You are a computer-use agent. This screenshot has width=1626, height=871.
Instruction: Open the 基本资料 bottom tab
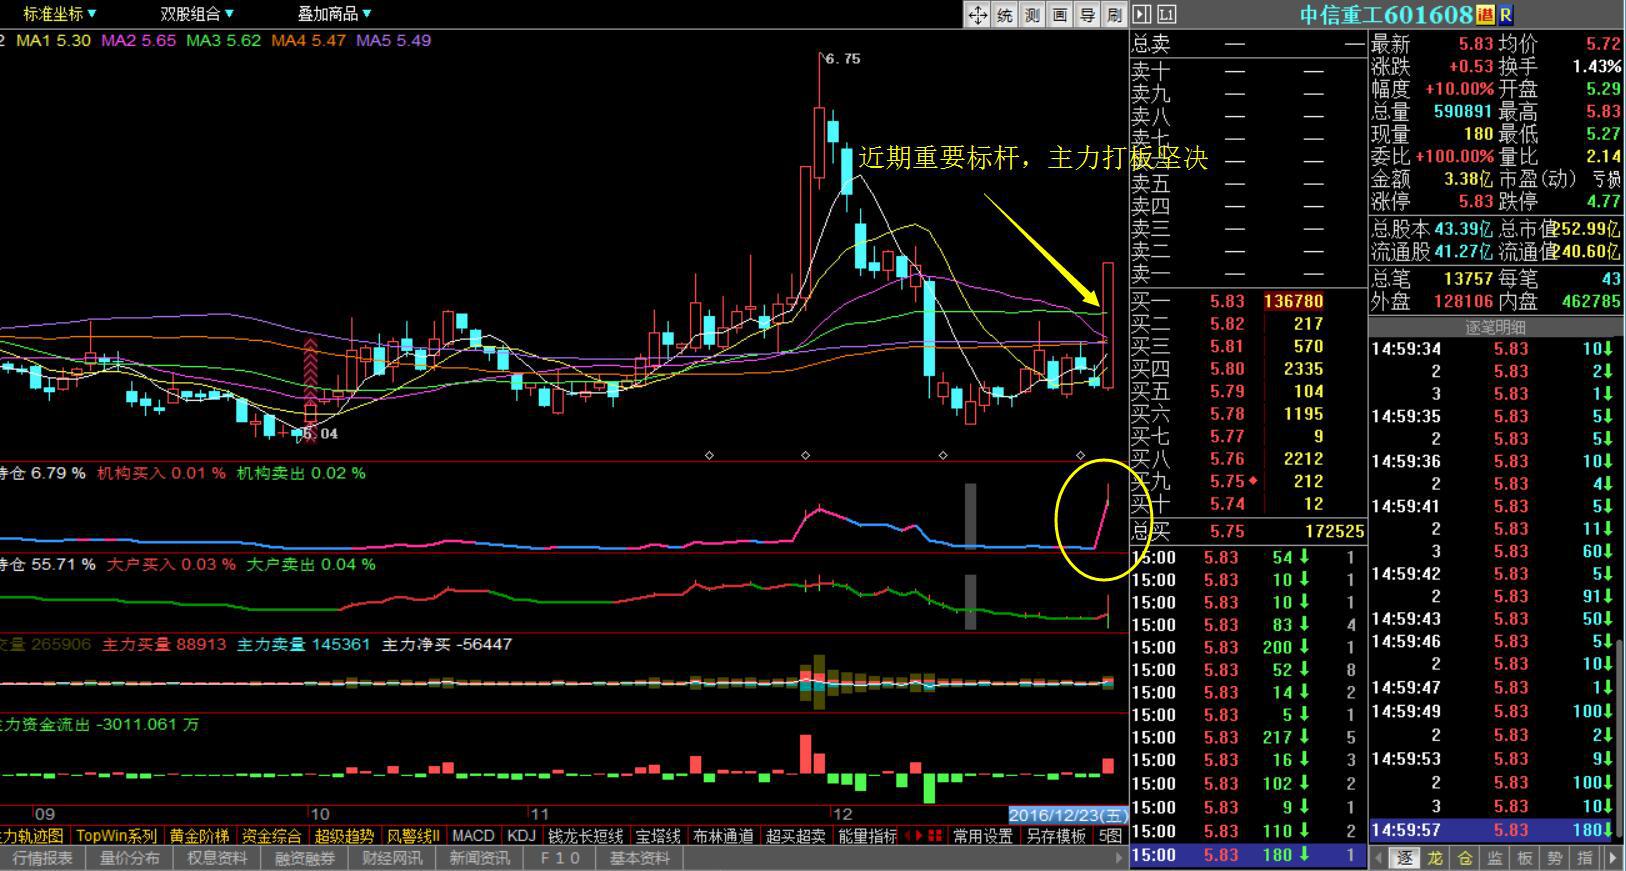click(x=640, y=858)
